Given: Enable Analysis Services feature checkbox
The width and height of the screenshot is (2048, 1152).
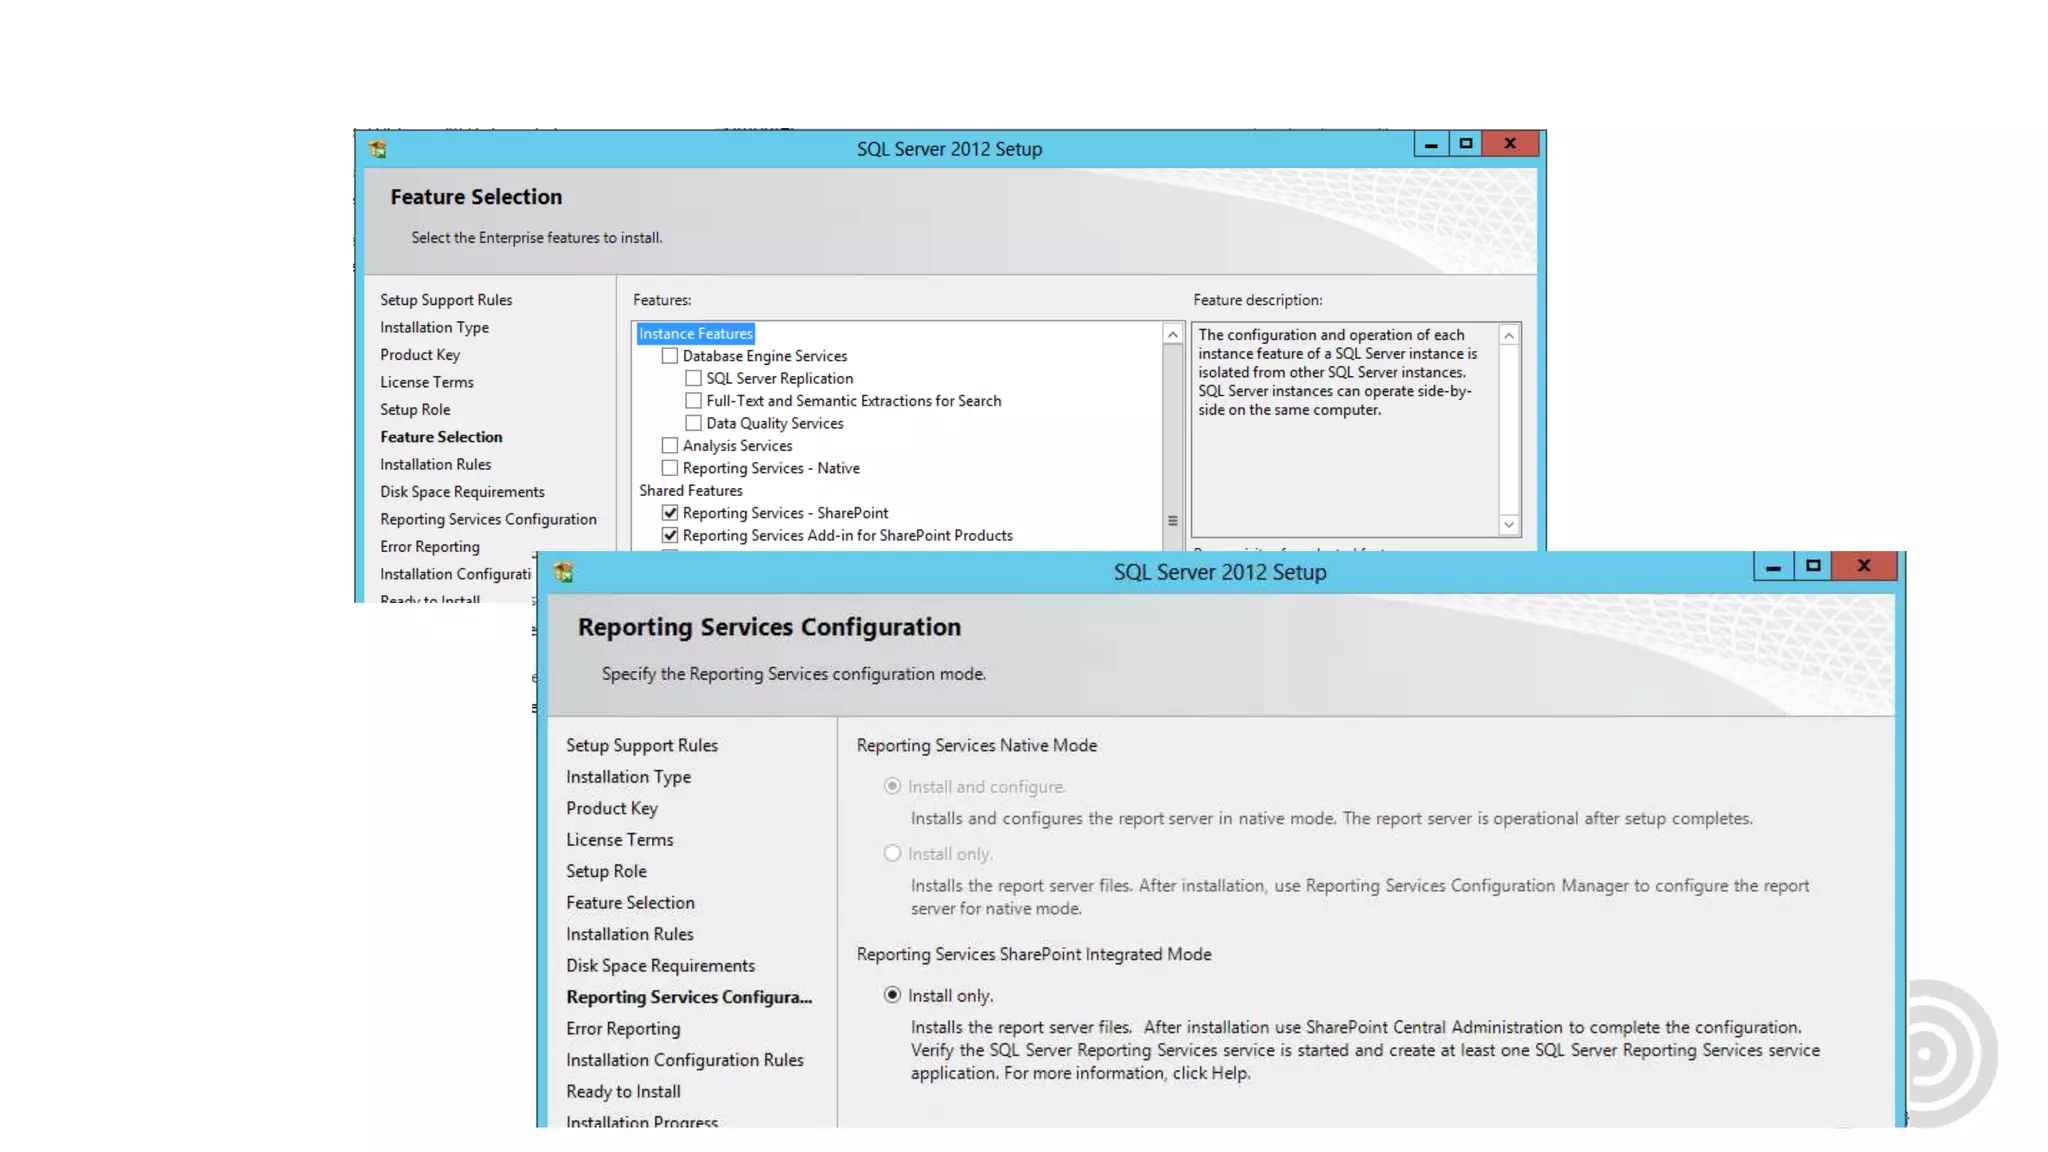Looking at the screenshot, I should point(670,446).
